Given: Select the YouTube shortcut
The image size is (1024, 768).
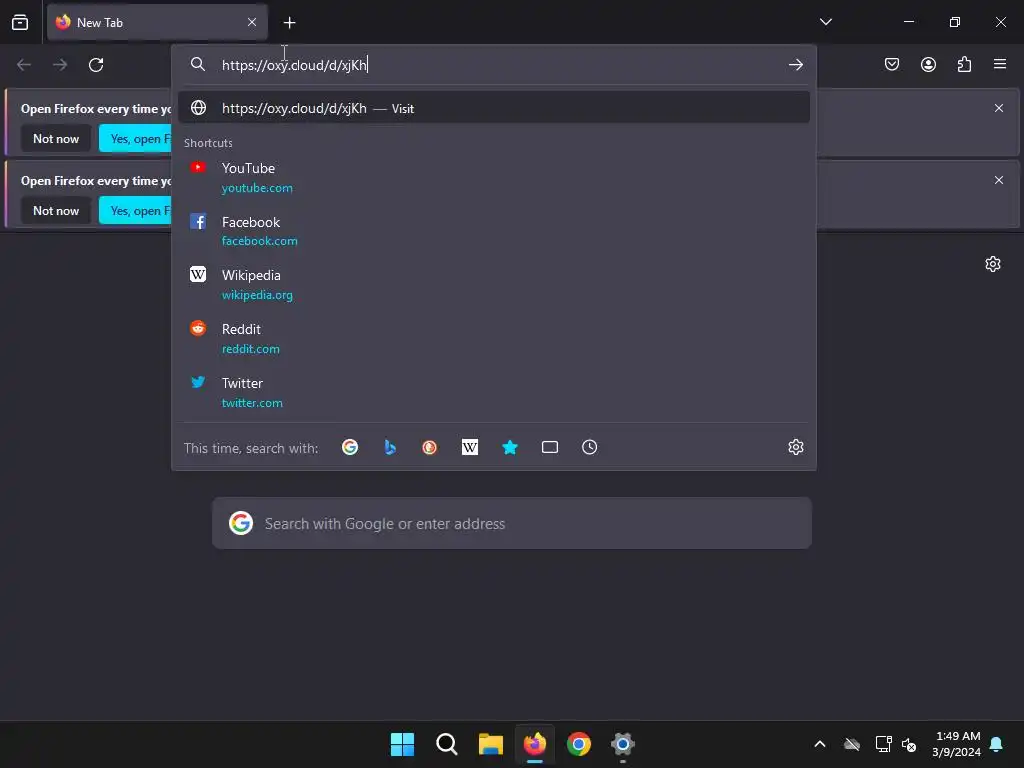Looking at the screenshot, I should tap(494, 178).
